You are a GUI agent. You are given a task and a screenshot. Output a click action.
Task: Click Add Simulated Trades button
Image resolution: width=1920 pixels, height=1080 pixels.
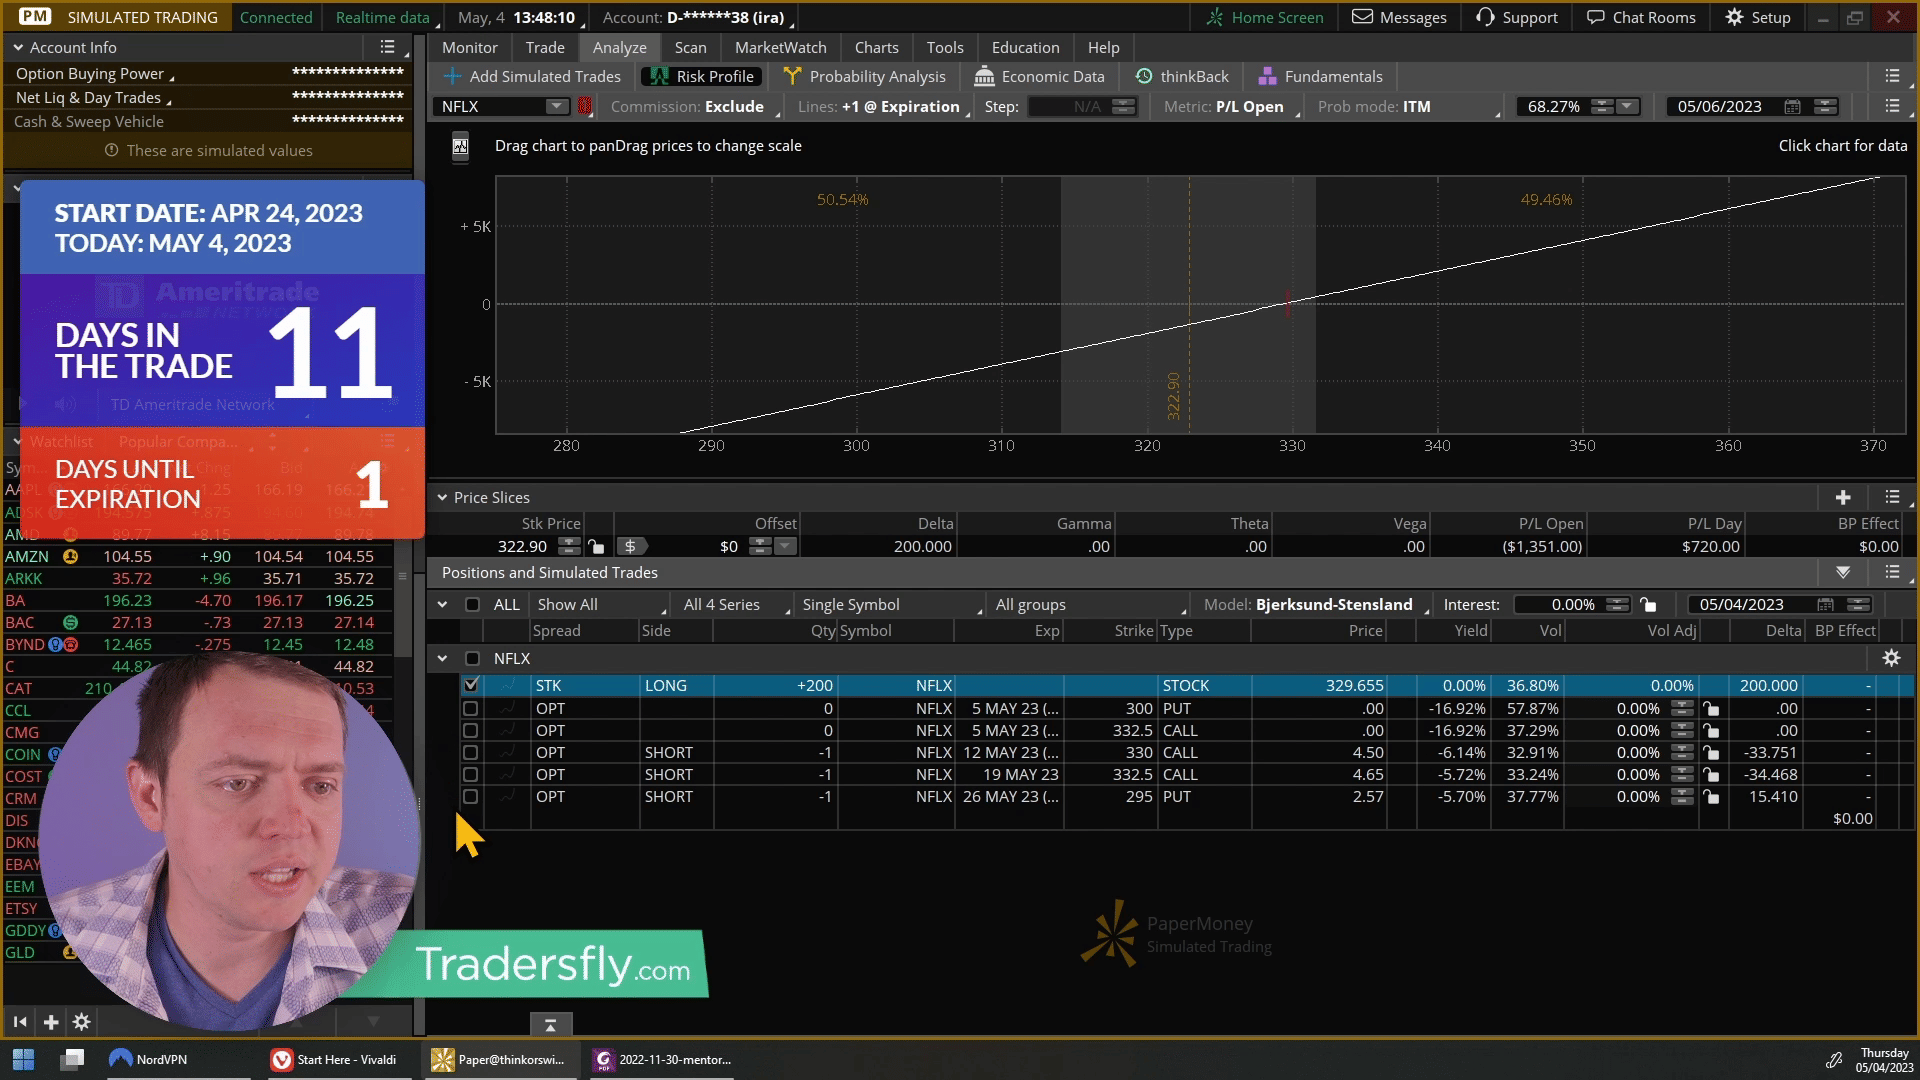pos(531,77)
